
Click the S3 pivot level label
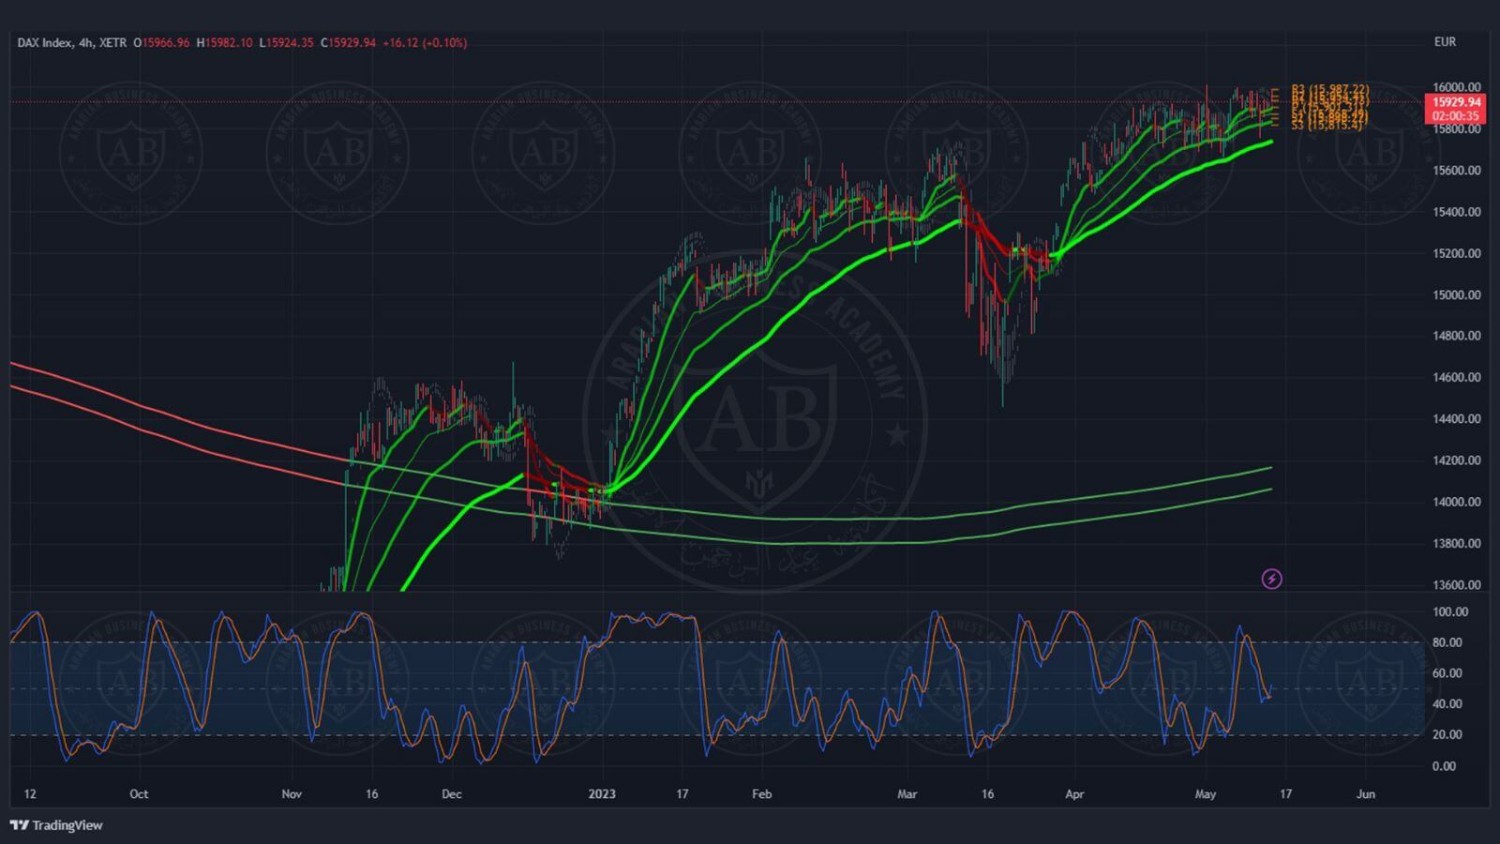coord(1326,125)
